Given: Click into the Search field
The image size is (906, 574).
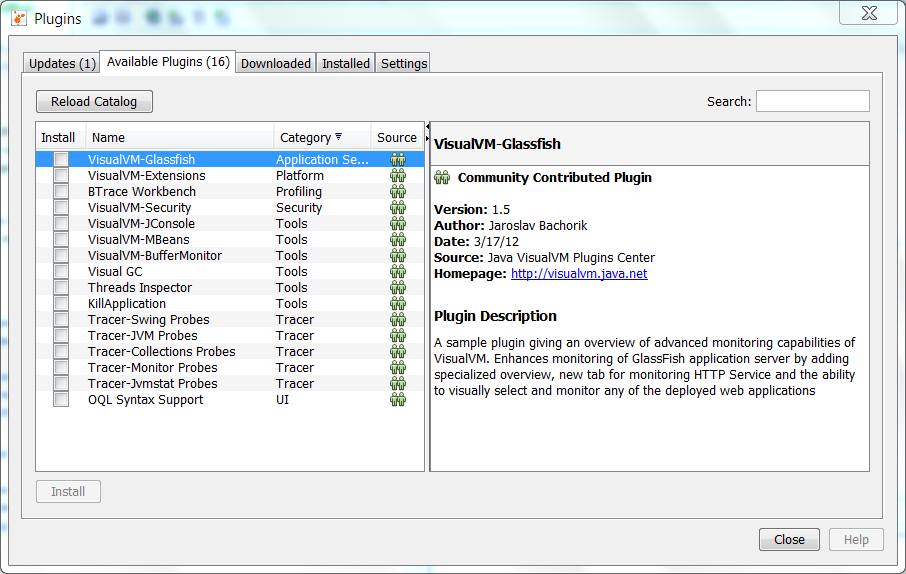Looking at the screenshot, I should [x=812, y=101].
